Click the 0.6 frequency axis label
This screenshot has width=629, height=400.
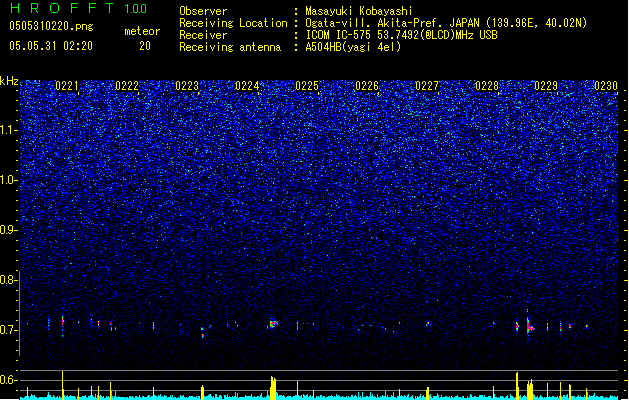pyautogui.click(x=9, y=380)
